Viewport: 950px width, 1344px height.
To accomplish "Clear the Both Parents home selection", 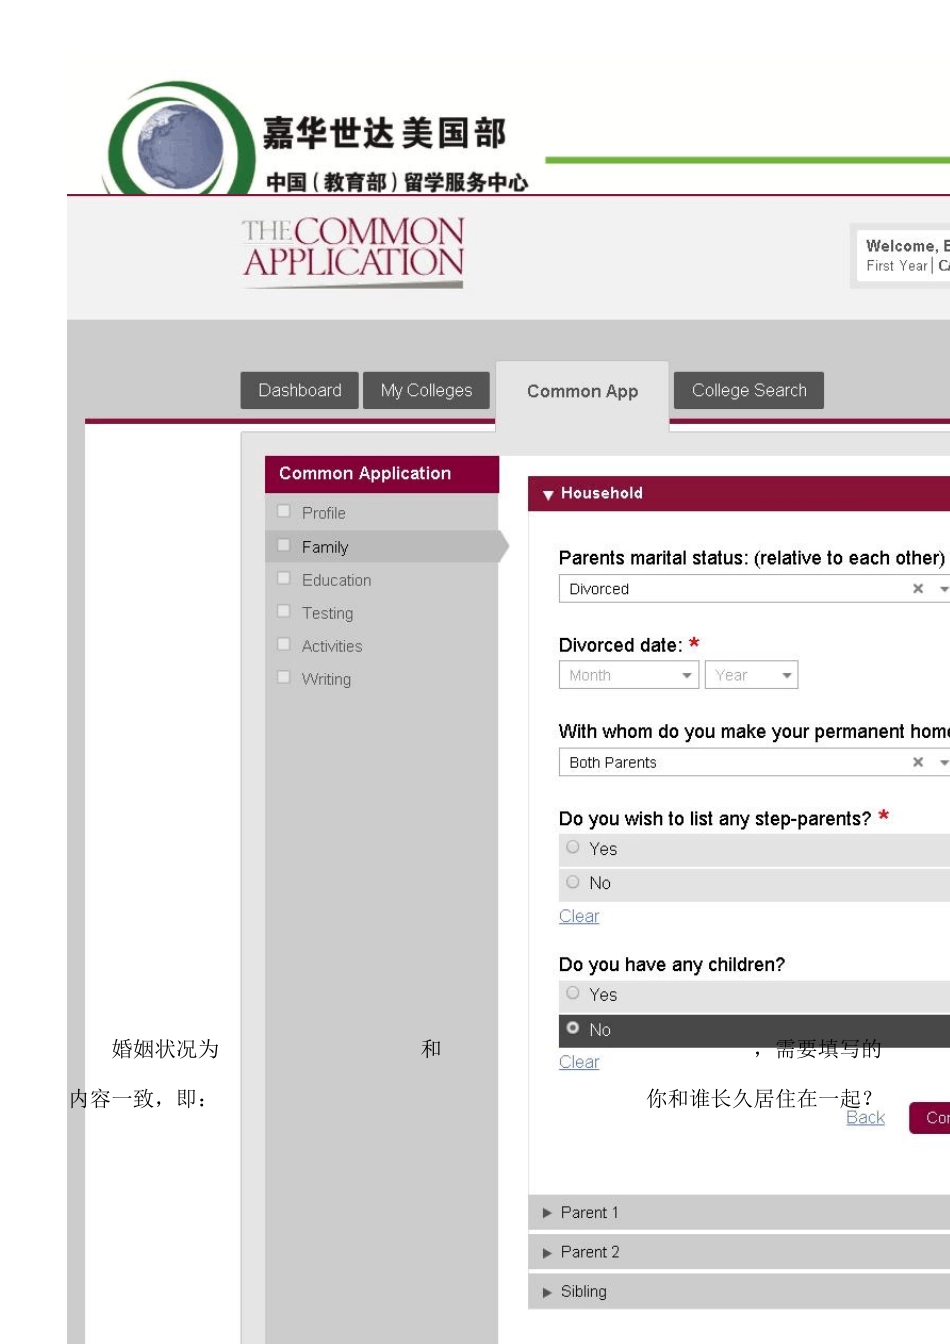I will (917, 762).
